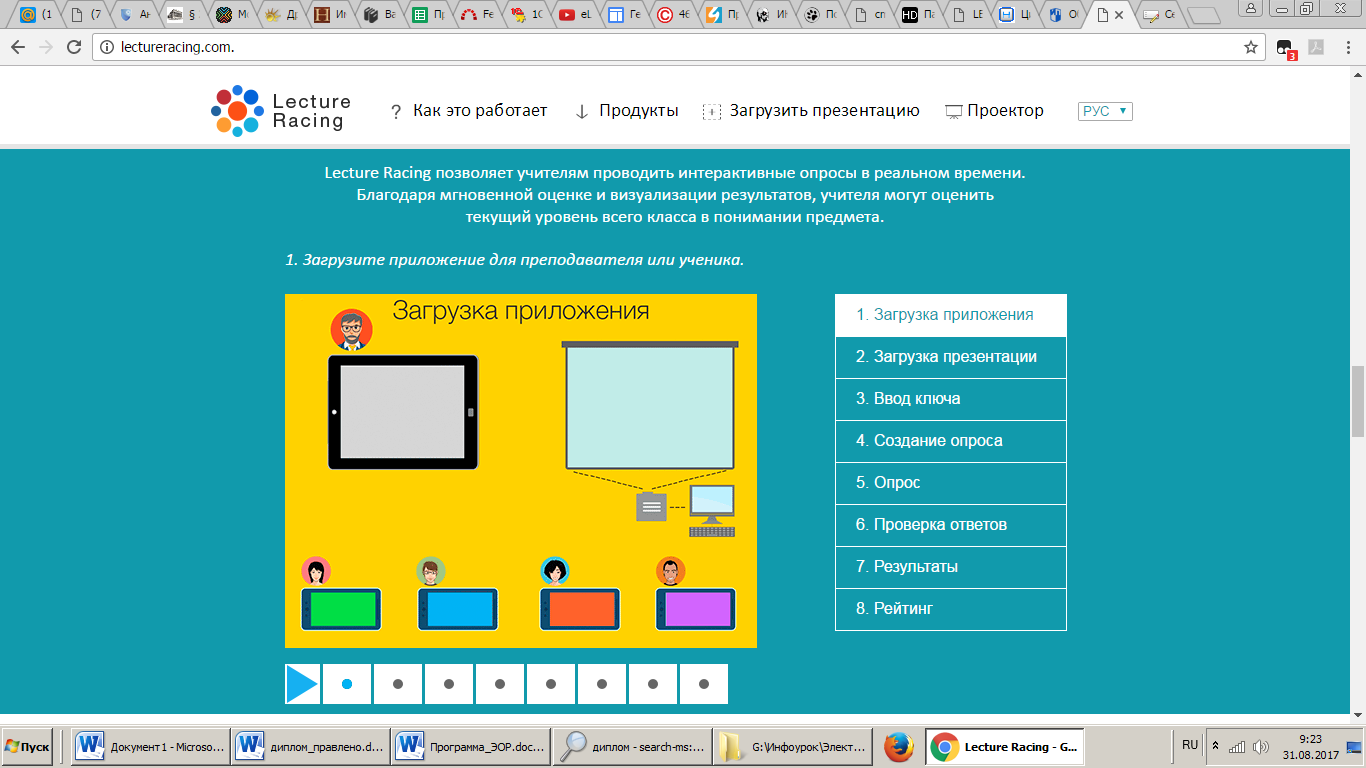Click the student avatar above purple tablet
This screenshot has width=1366, height=768.
click(671, 571)
